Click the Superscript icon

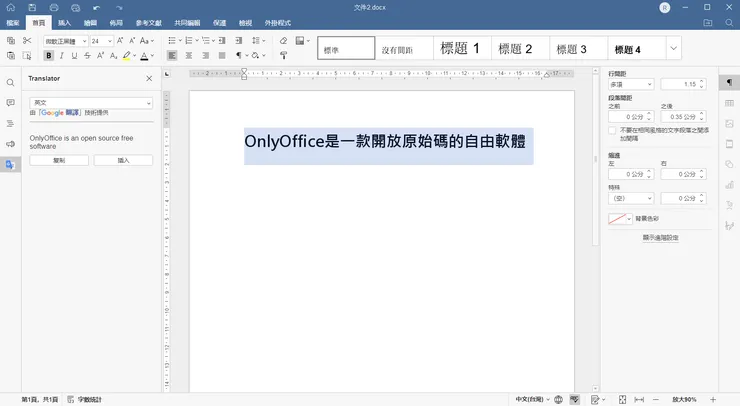point(100,56)
